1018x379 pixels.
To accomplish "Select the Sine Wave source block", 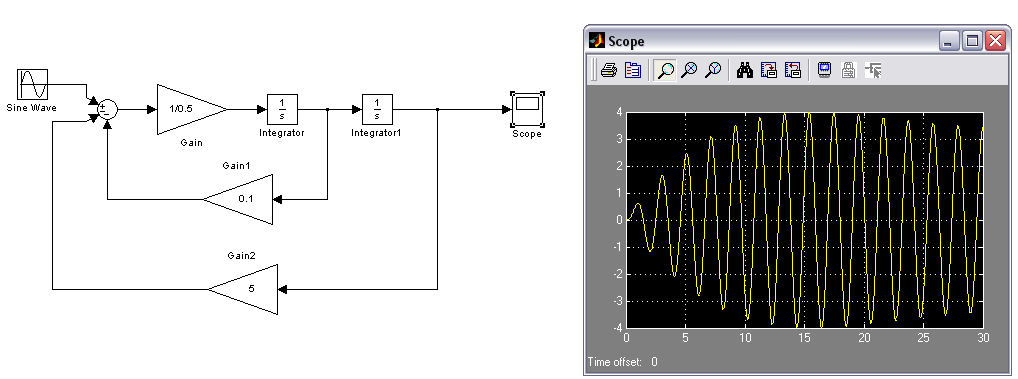I will pos(32,85).
